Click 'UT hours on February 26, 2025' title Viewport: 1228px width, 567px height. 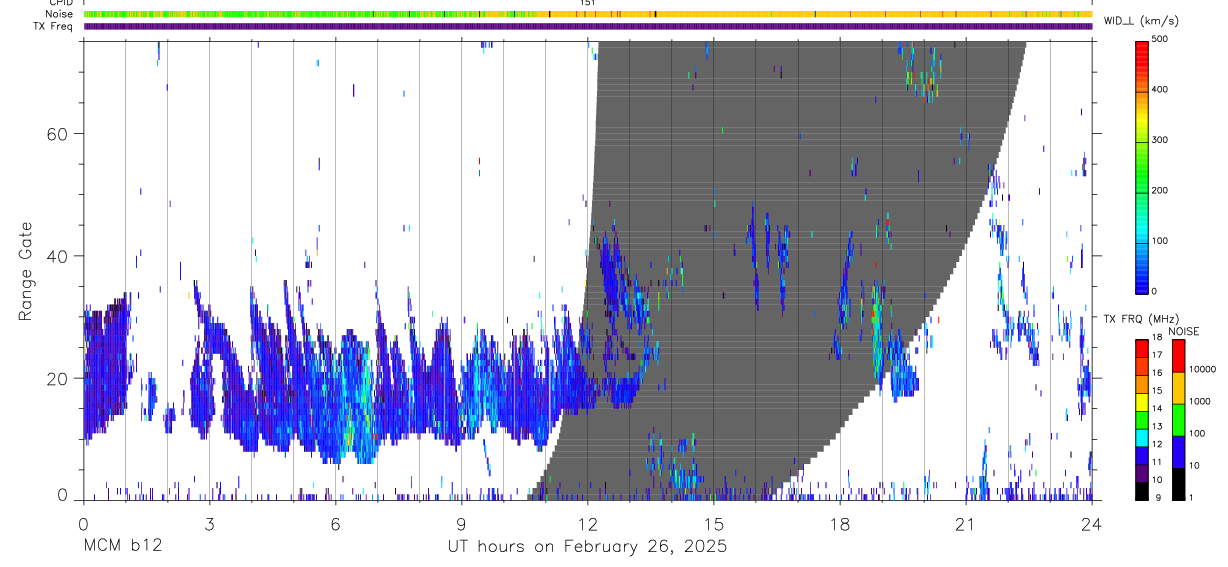tap(588, 547)
